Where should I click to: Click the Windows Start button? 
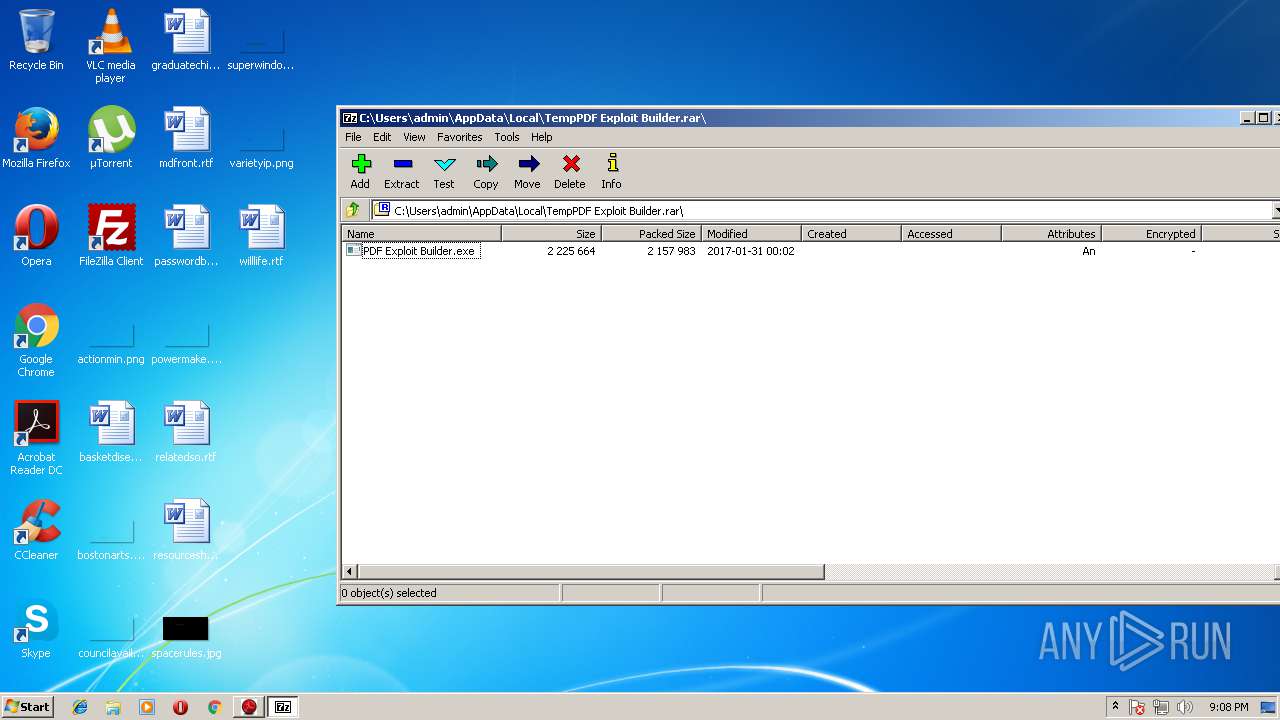[x=28, y=707]
